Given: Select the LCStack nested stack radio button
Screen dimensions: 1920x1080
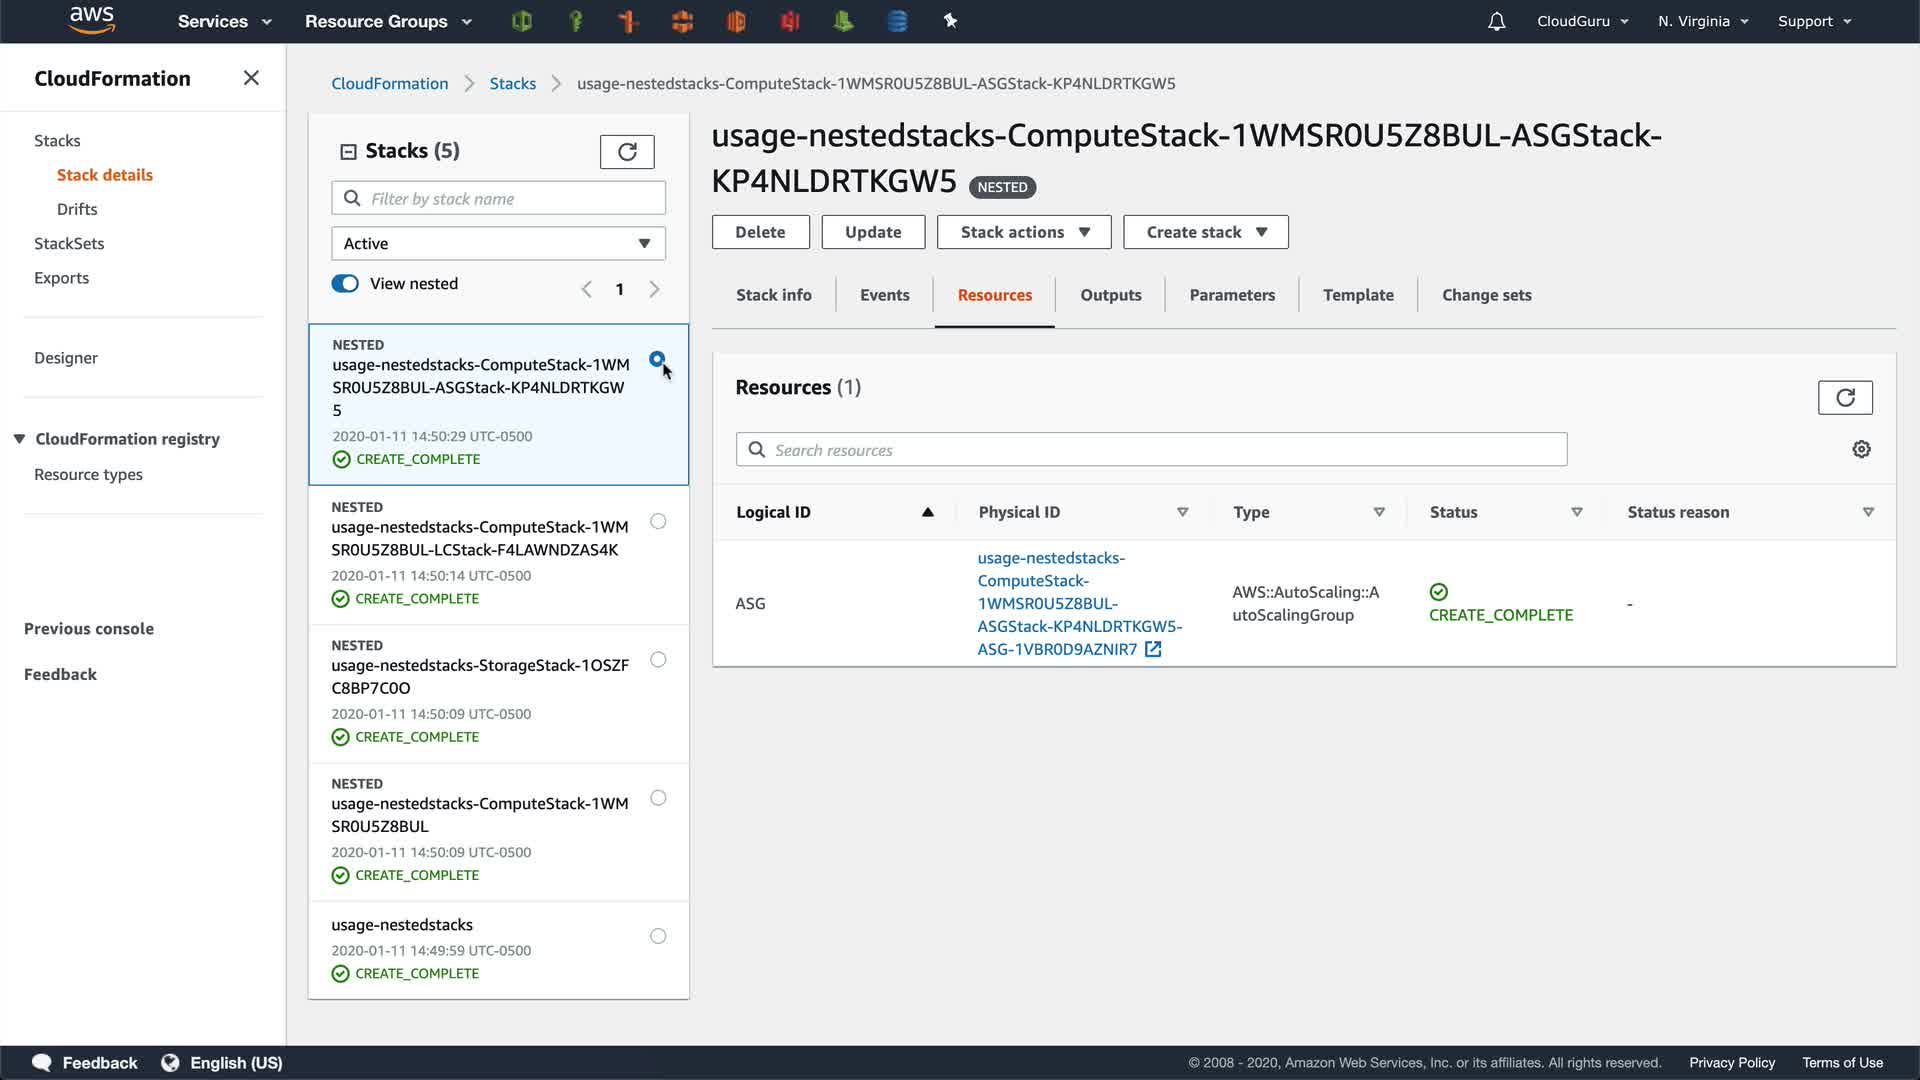Looking at the screenshot, I should (658, 521).
